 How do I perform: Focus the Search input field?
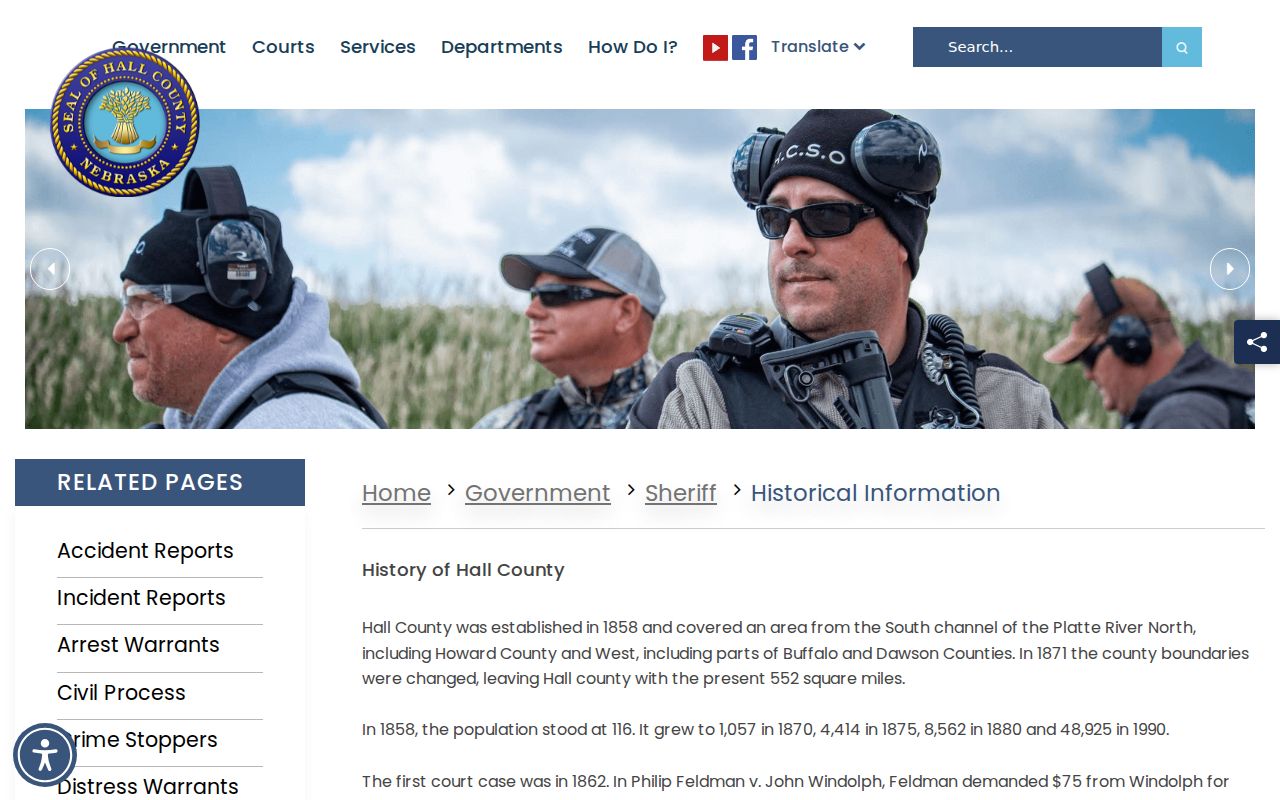(1037, 47)
